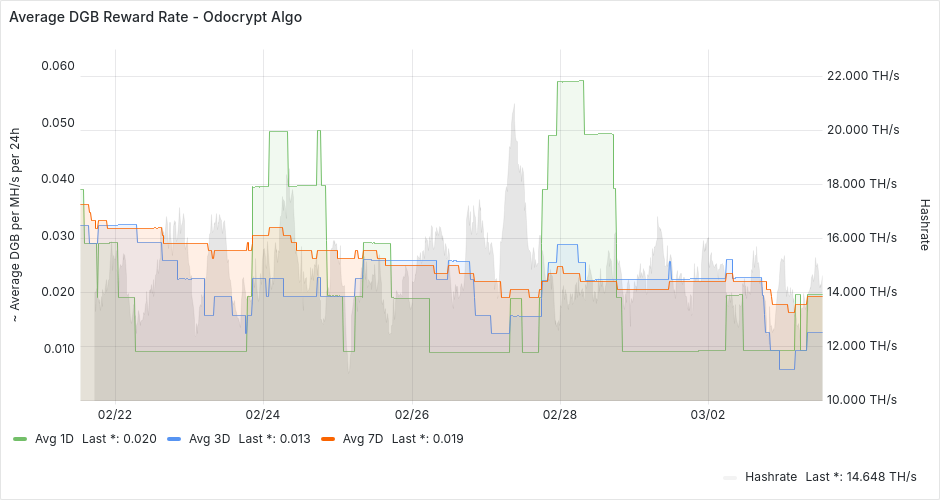940x500 pixels.
Task: Click the 02/22 date label on the x-axis
Action: [x=115, y=414]
